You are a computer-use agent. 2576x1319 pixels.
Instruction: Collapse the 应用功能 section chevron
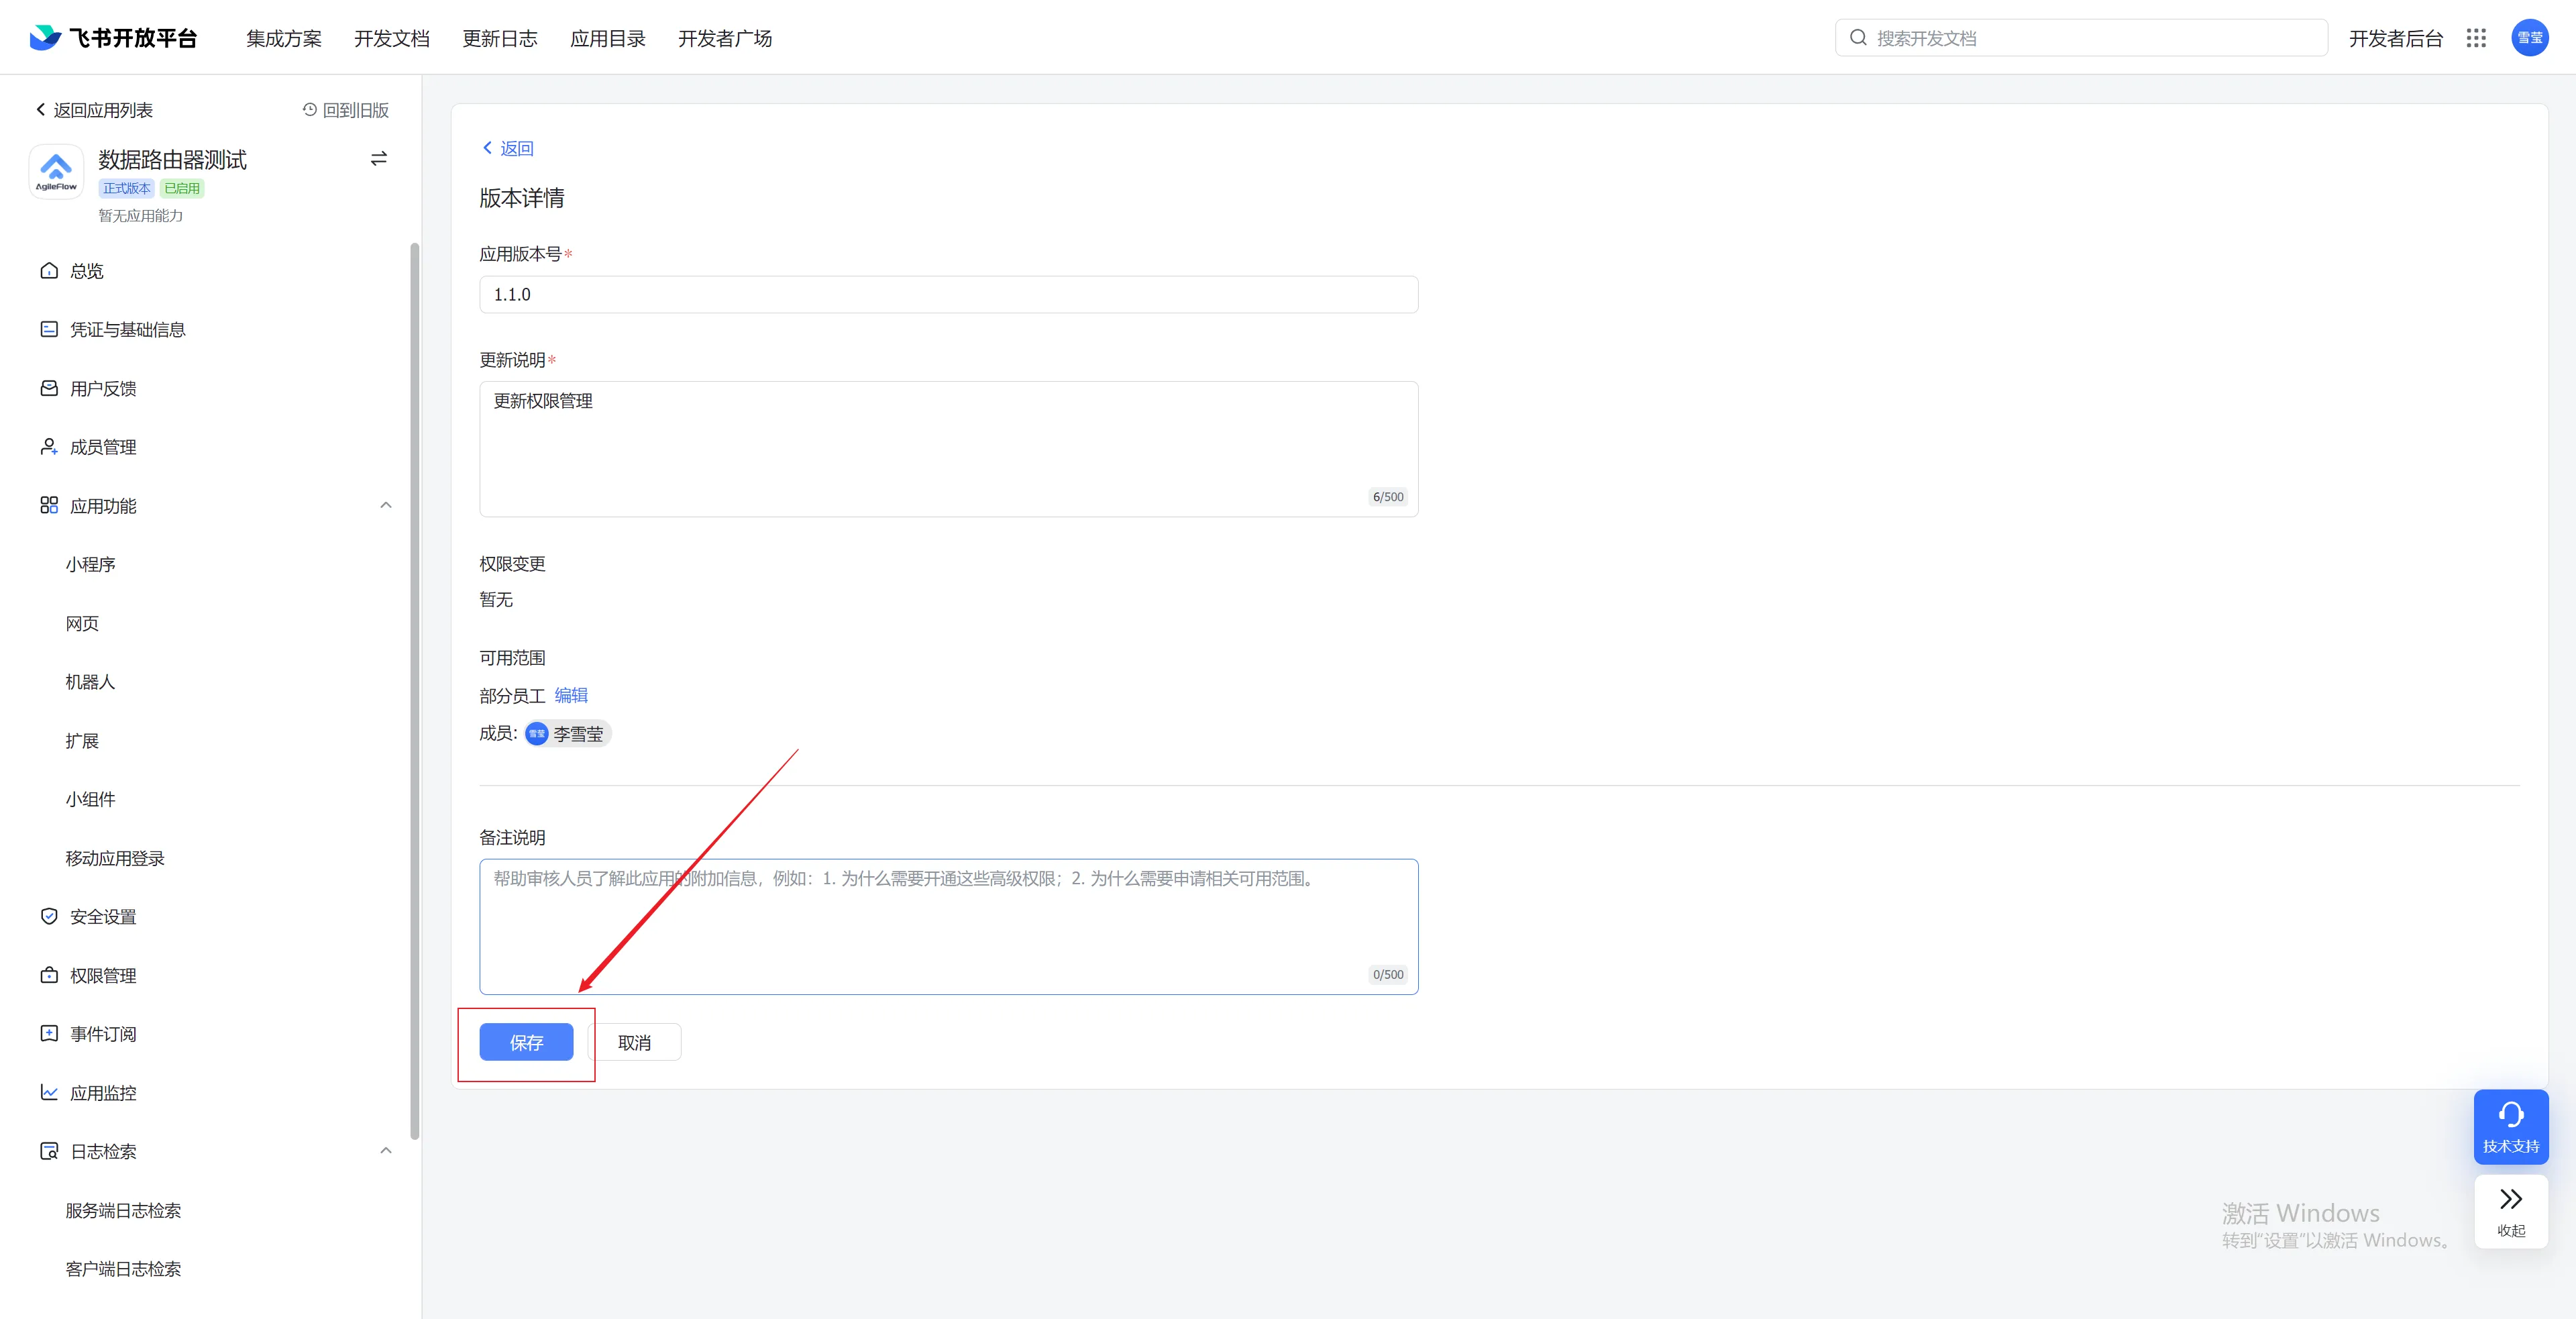pyautogui.click(x=386, y=505)
